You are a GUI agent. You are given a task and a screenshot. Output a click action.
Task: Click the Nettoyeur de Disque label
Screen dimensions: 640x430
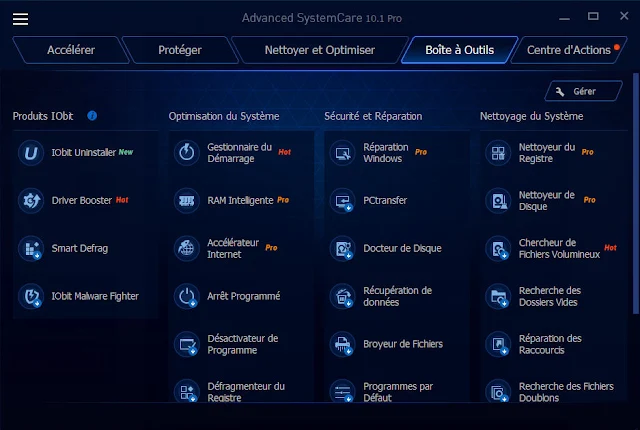pos(547,200)
